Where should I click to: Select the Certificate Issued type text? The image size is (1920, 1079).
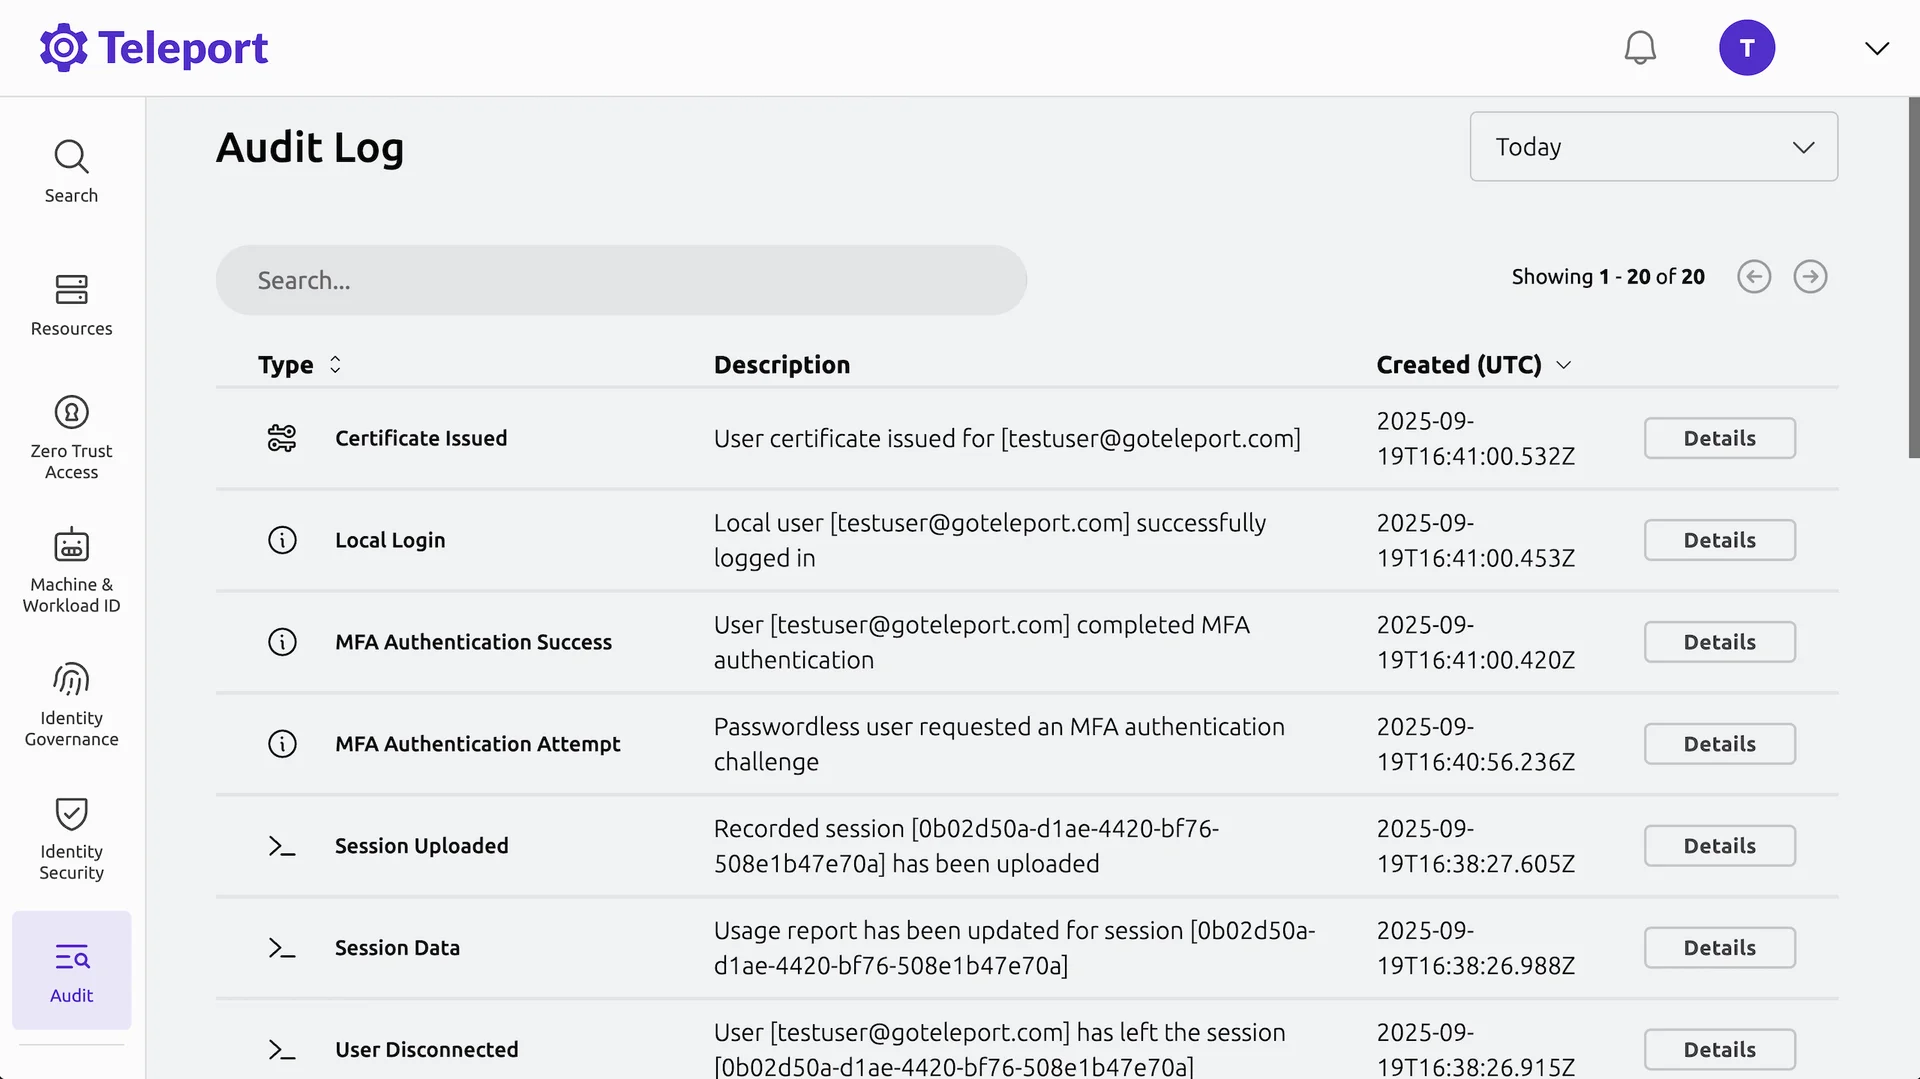(421, 438)
